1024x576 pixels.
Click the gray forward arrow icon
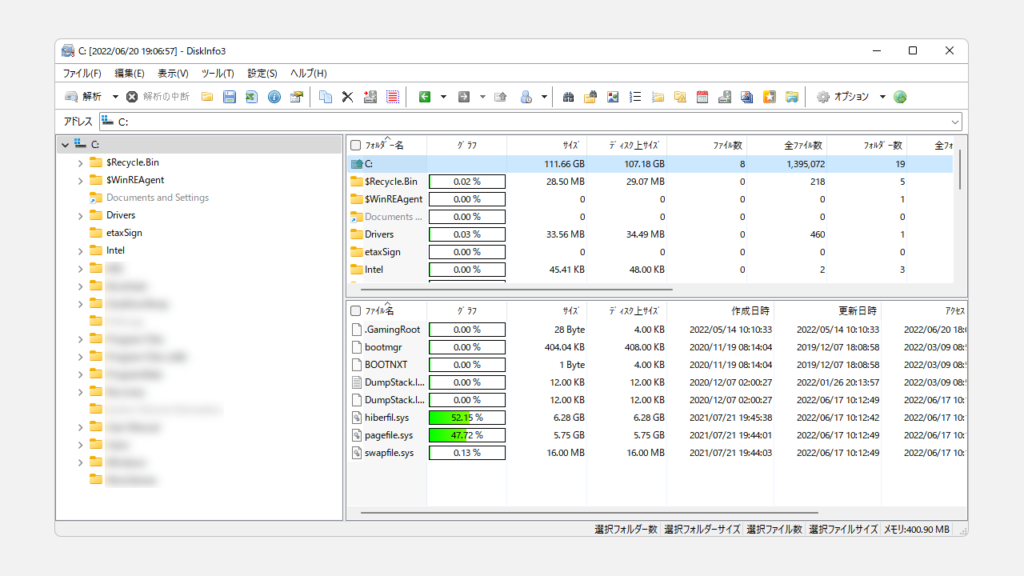[x=464, y=97]
